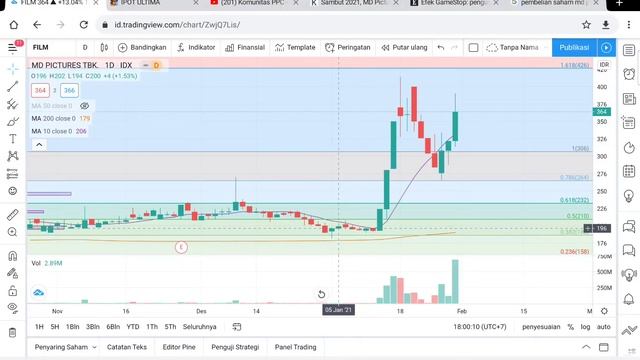
Task: Select the text annotation tool
Action: [x=13, y=139]
